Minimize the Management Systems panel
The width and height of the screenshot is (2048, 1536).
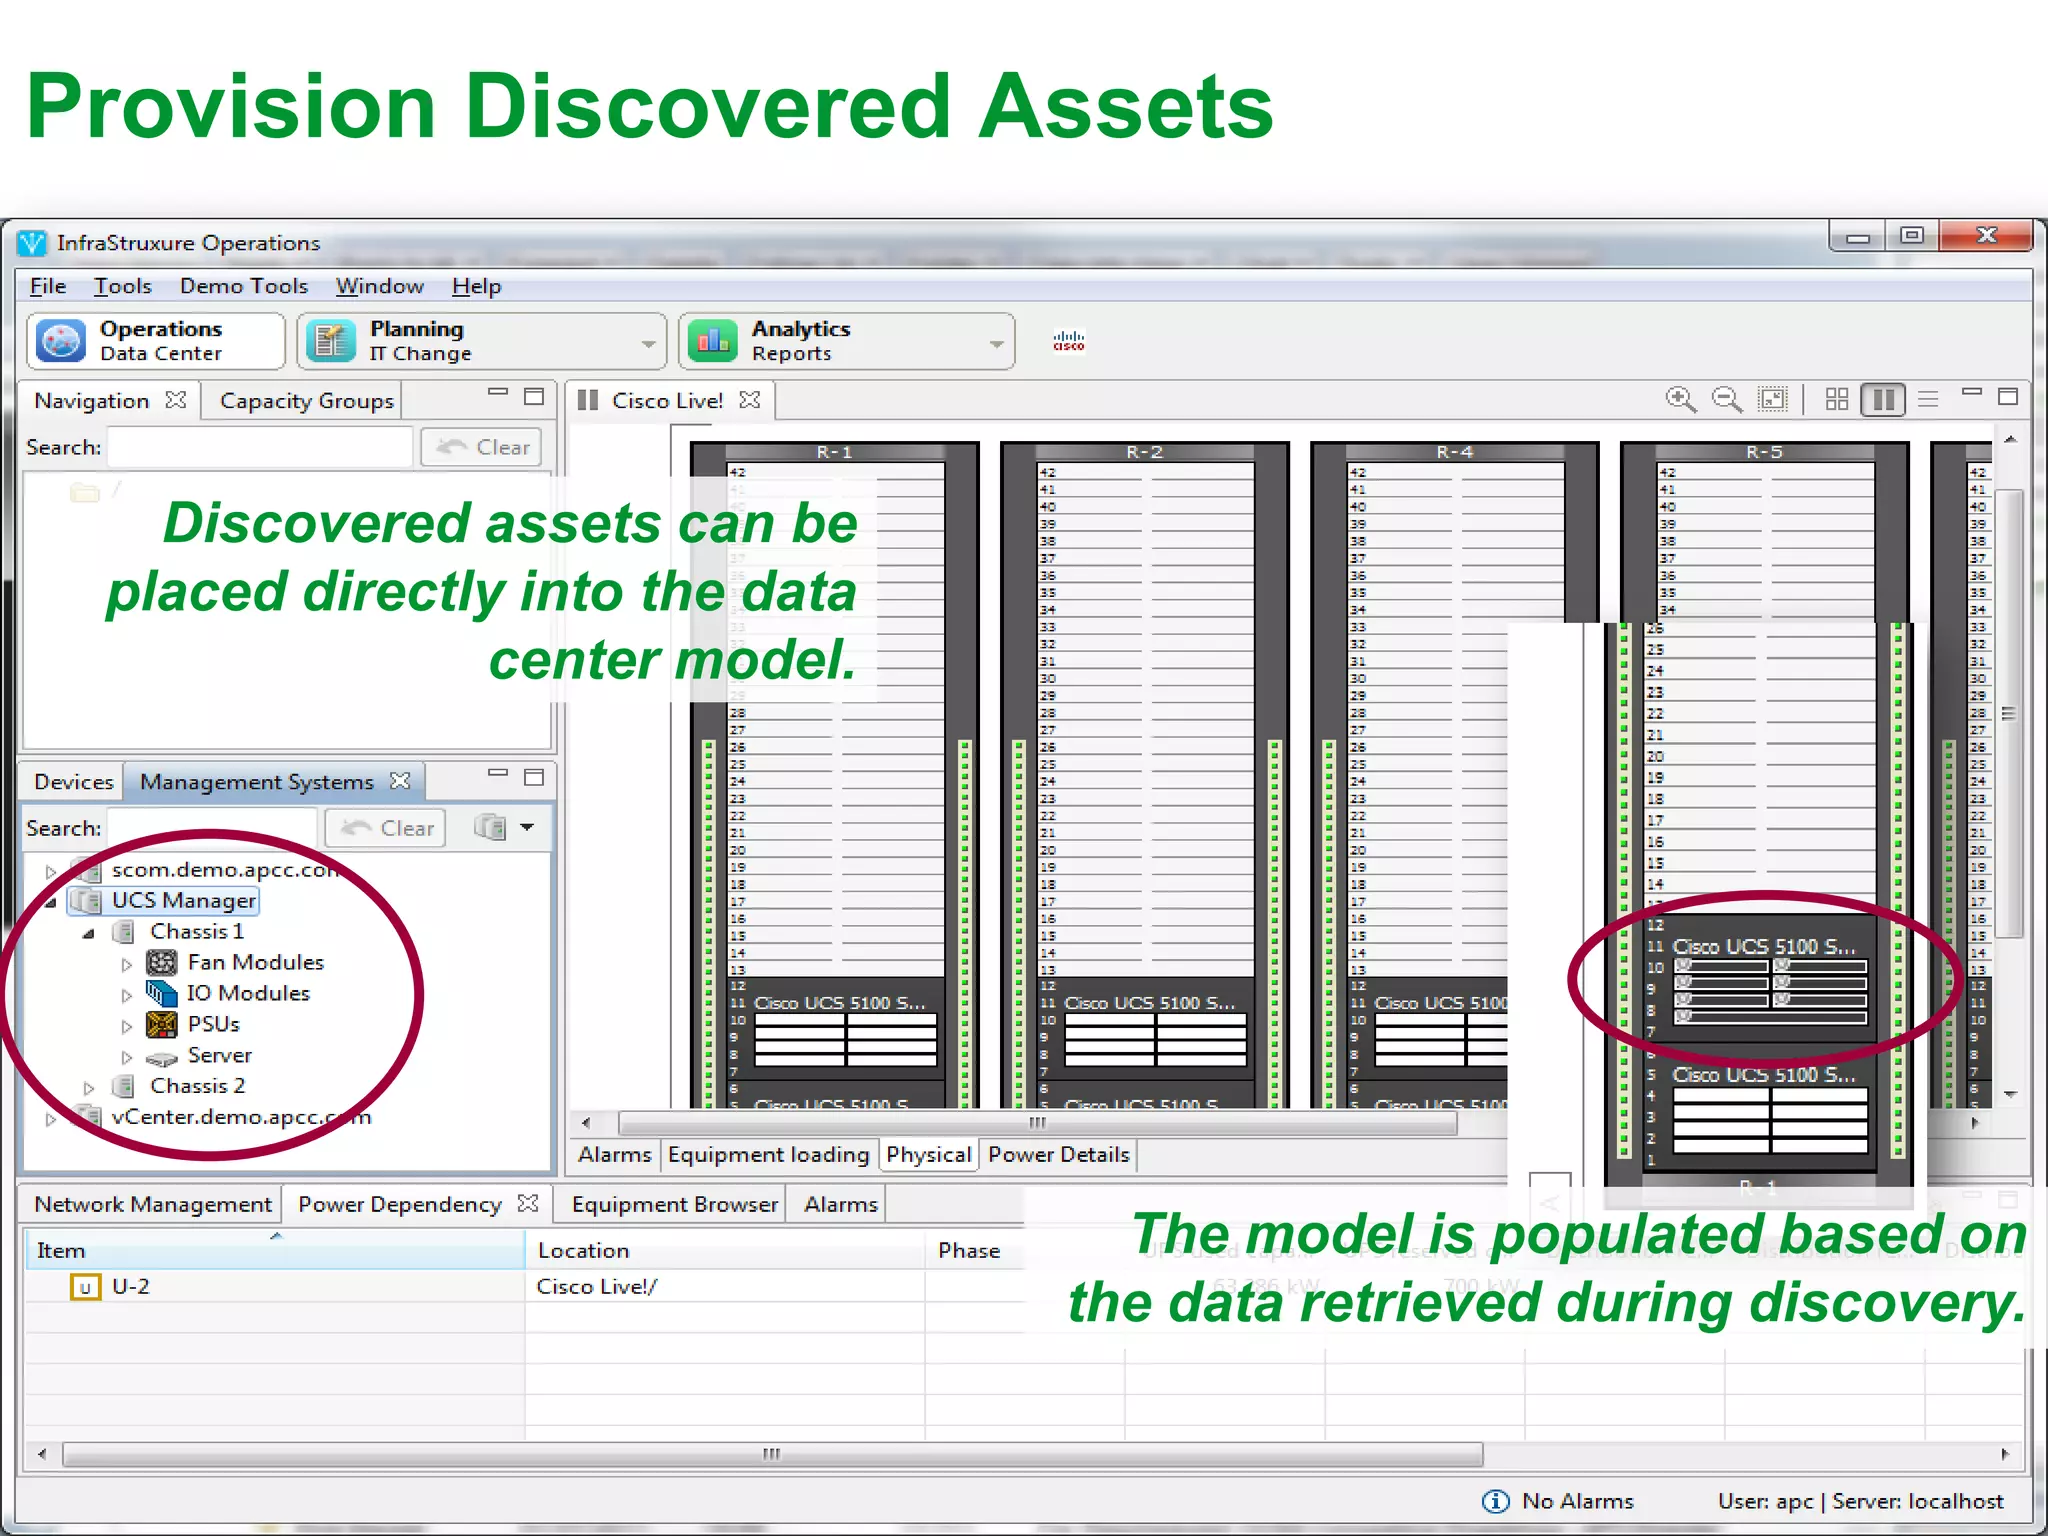pos(498,775)
